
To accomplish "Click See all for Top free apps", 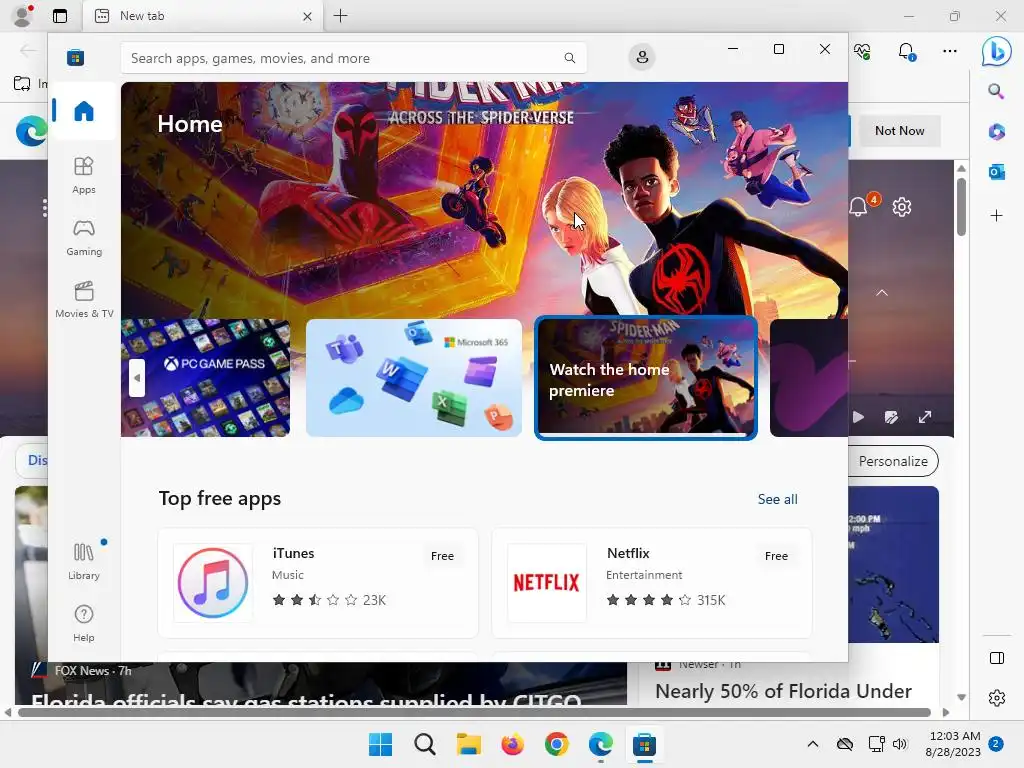I will pos(777,499).
